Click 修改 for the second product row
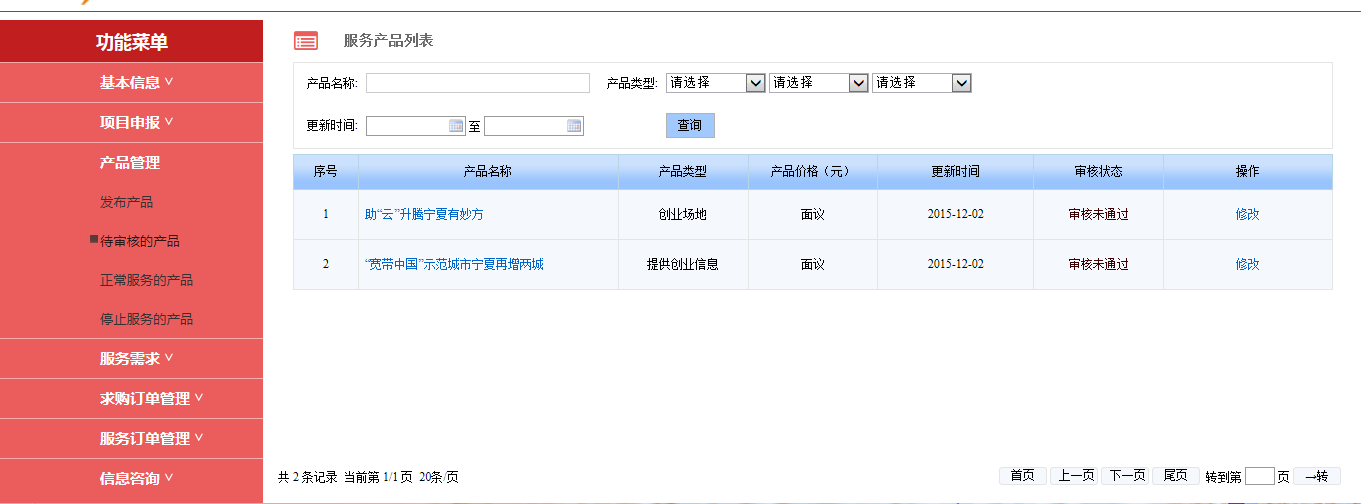The image size is (1361, 504). click(1247, 264)
